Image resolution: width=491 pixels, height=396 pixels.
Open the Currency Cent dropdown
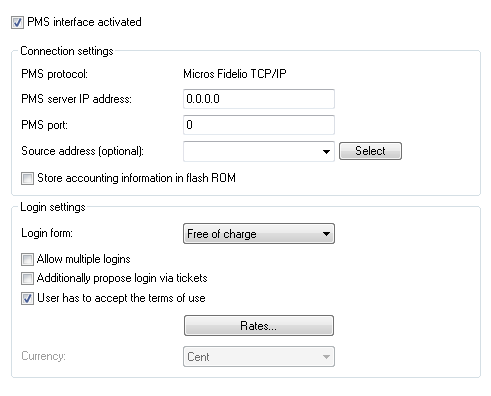pos(259,357)
